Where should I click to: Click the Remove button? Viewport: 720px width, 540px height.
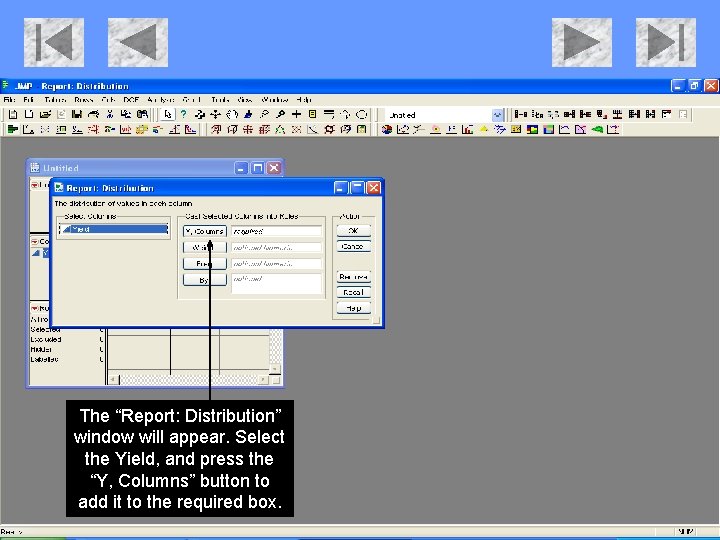(353, 277)
